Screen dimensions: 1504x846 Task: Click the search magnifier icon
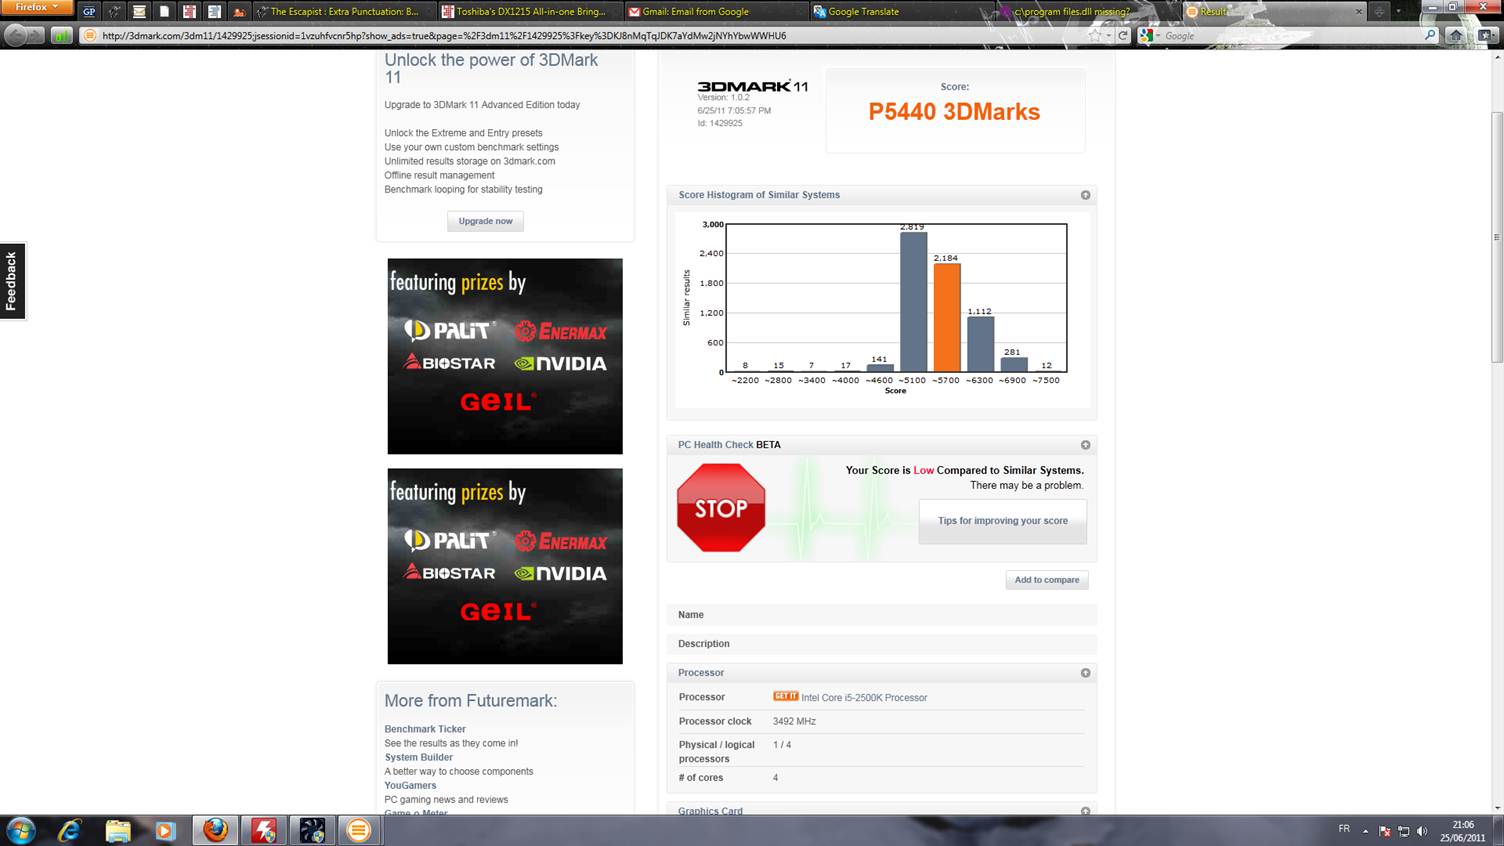(x=1430, y=36)
